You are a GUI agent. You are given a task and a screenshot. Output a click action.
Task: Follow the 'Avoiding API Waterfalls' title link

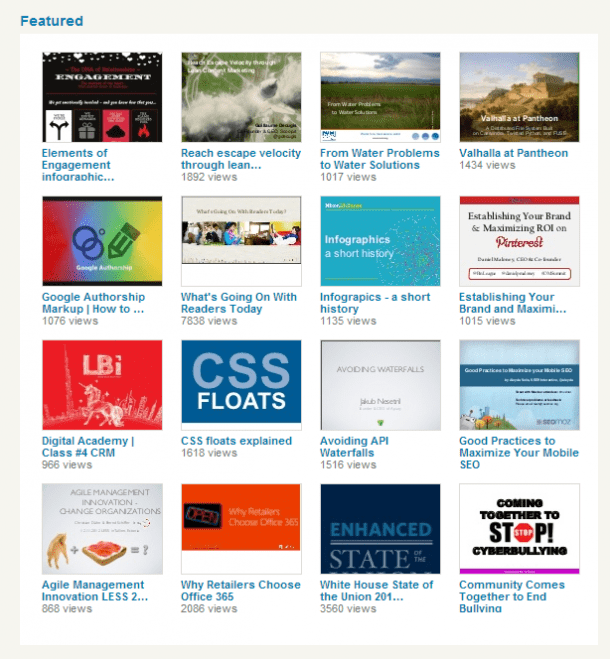coord(361,447)
